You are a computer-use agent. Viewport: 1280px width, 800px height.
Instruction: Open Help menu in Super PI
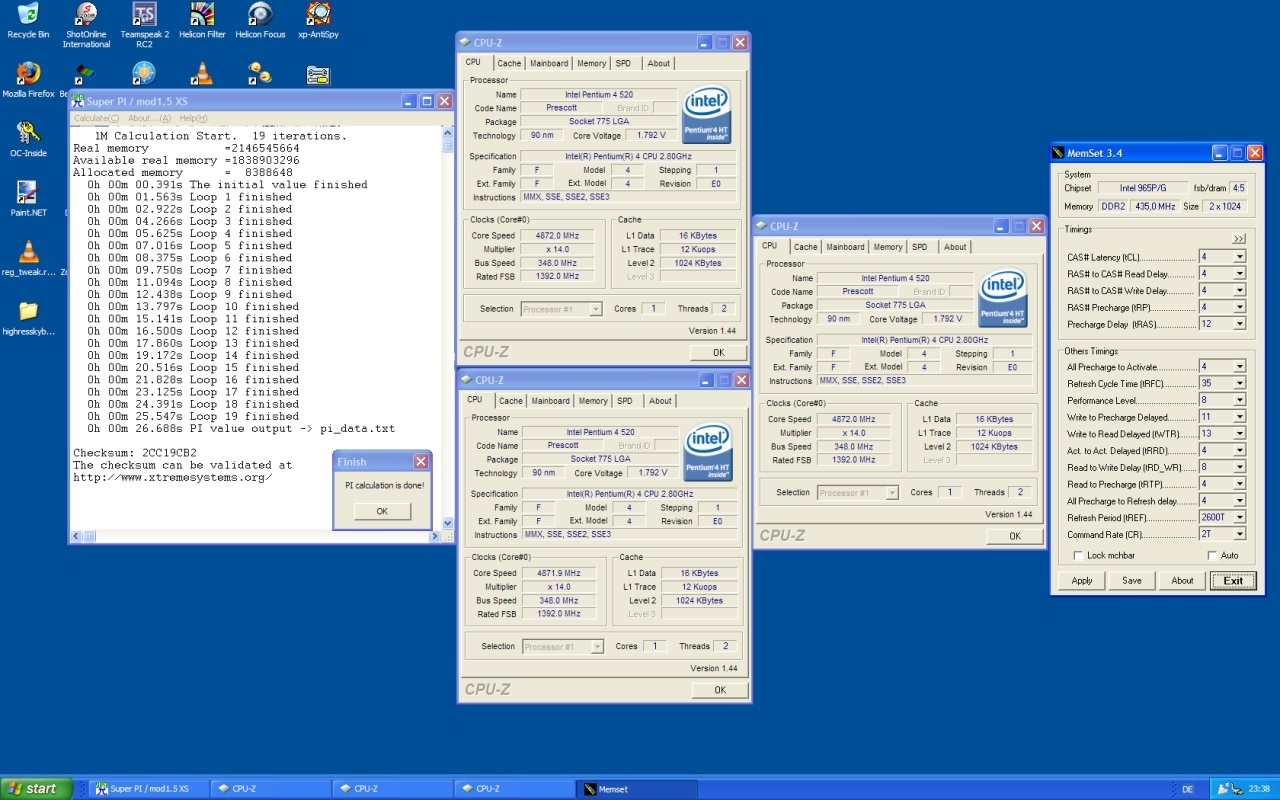coord(193,118)
